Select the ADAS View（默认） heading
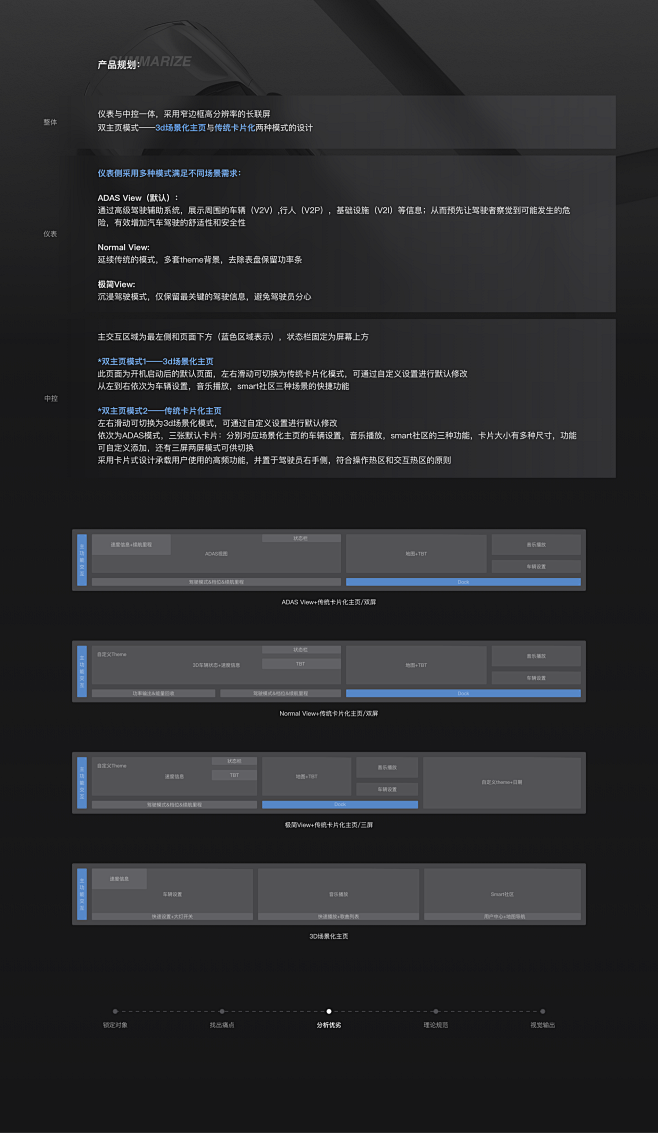658x1133 pixels. coord(138,198)
